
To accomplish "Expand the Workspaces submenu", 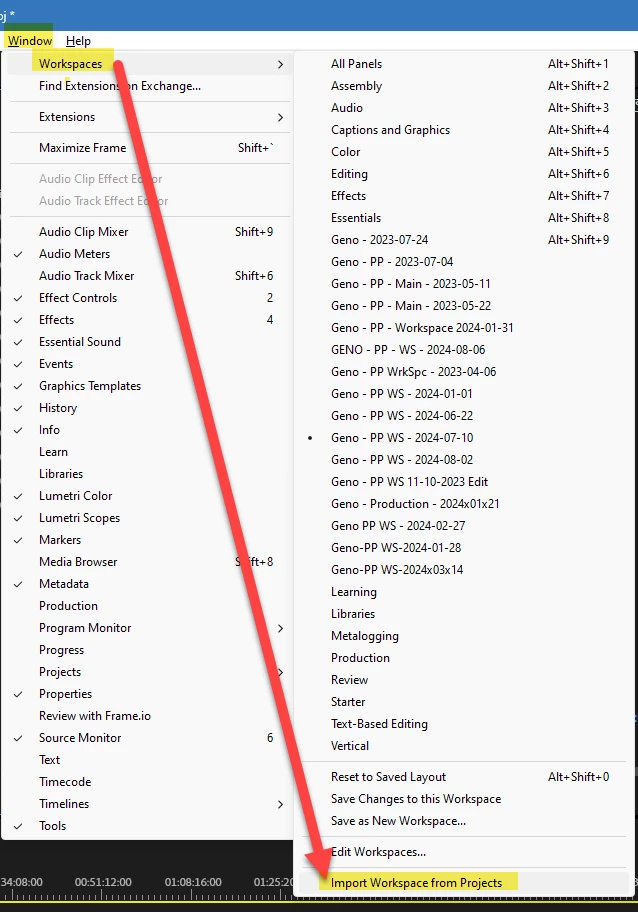I will (149, 64).
